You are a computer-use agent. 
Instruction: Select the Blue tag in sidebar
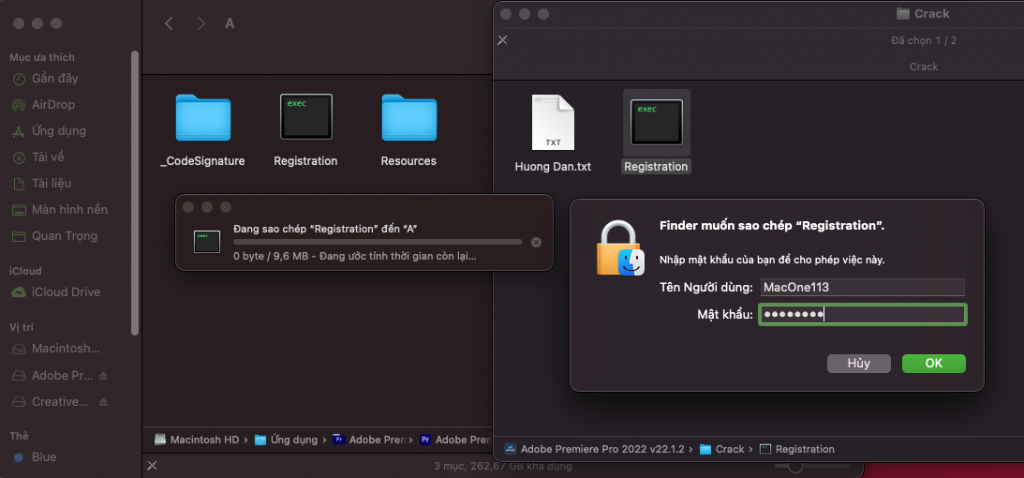44,457
